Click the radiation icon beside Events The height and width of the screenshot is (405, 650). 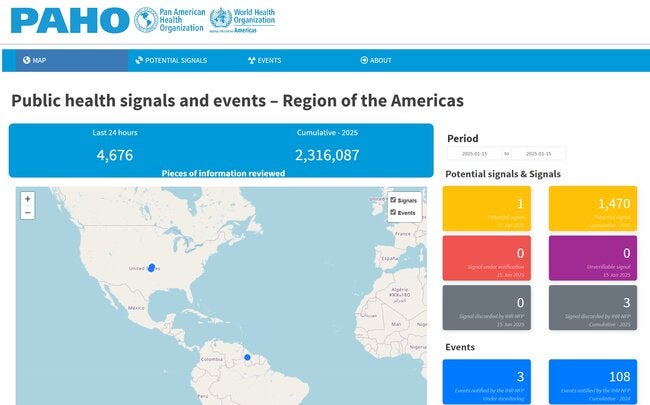(x=252, y=61)
